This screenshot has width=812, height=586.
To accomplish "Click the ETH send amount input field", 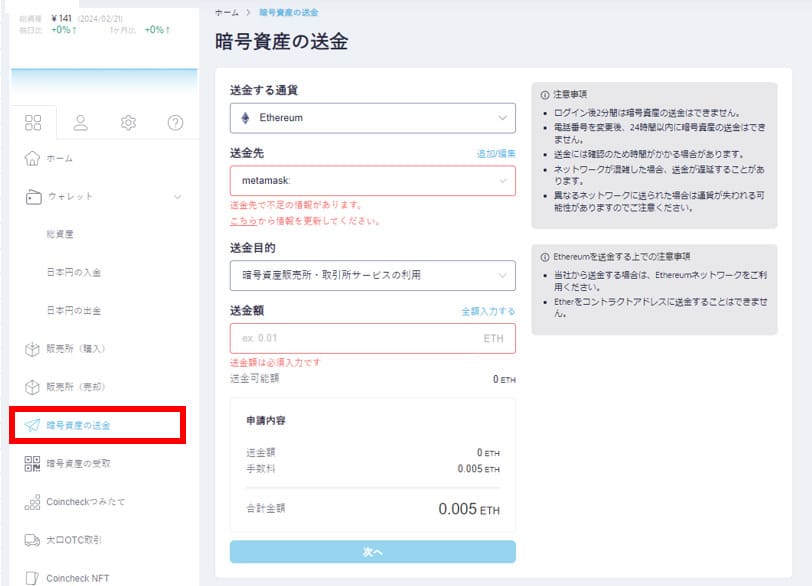I will [371, 340].
